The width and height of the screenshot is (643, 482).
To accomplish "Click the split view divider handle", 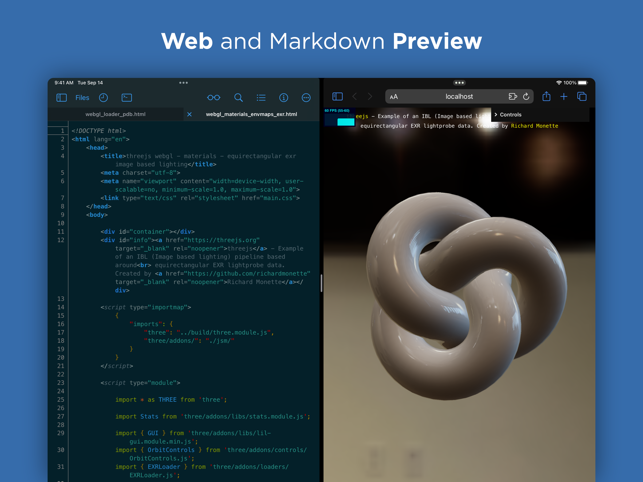I will click(321, 283).
